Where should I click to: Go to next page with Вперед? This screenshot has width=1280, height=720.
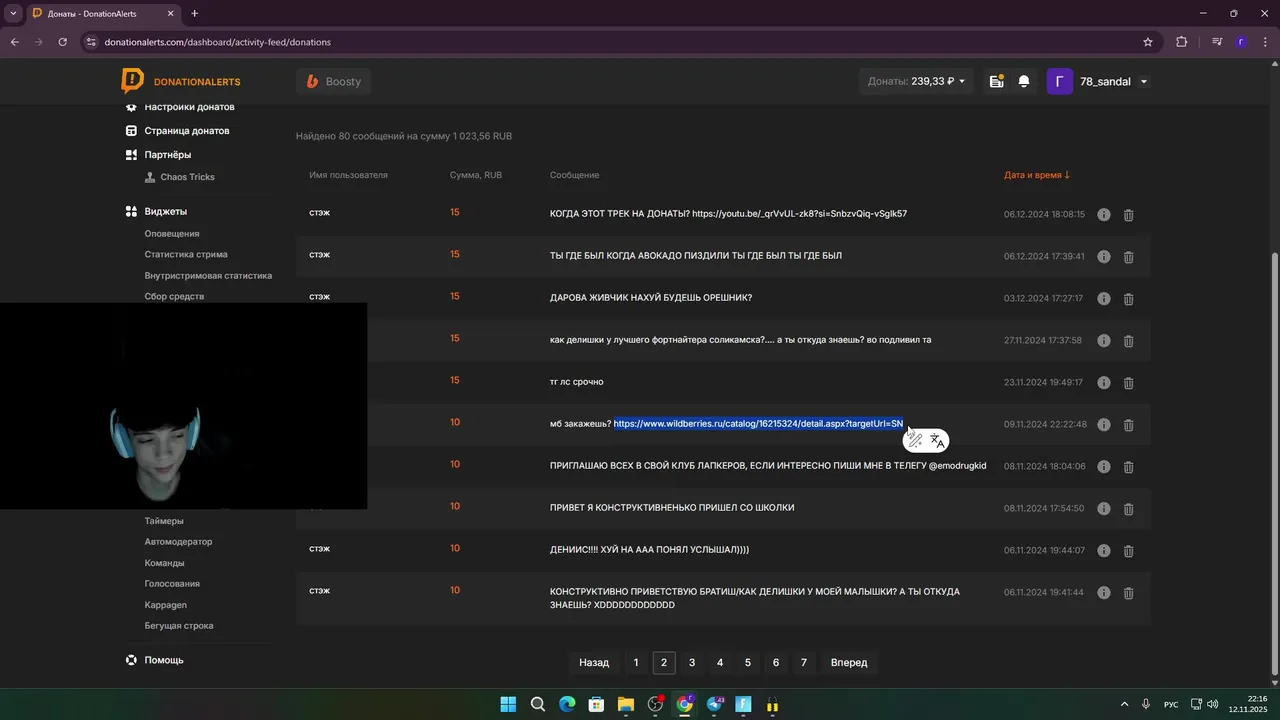(849, 663)
